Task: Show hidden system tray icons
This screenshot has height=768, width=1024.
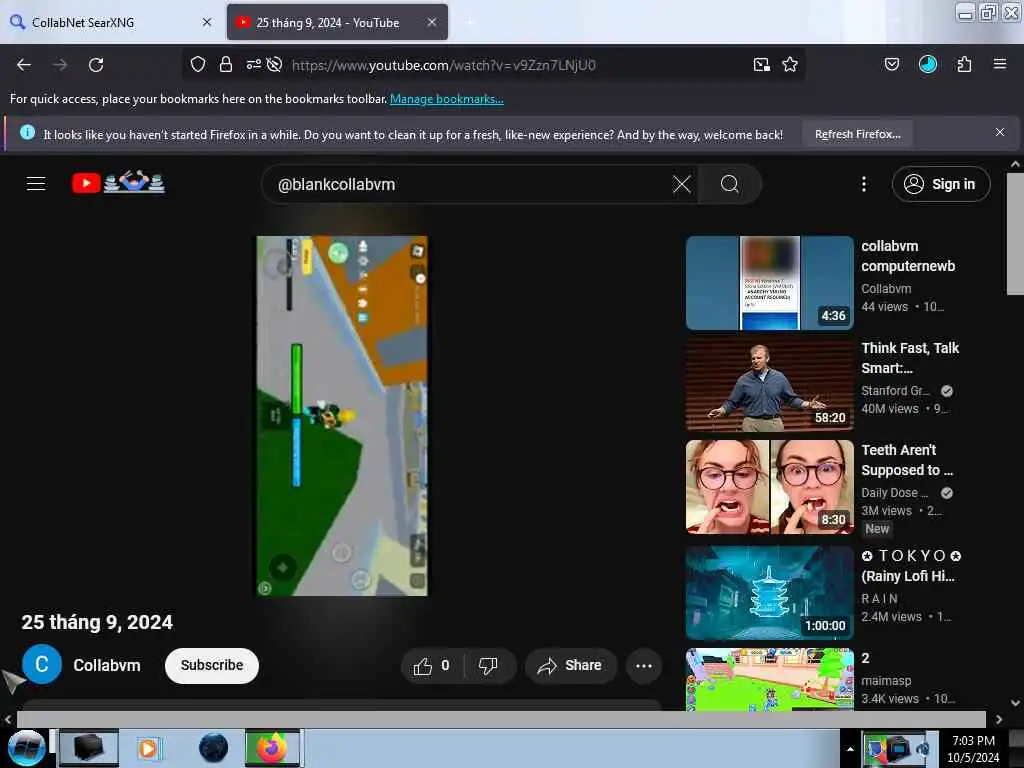Action: click(850, 749)
